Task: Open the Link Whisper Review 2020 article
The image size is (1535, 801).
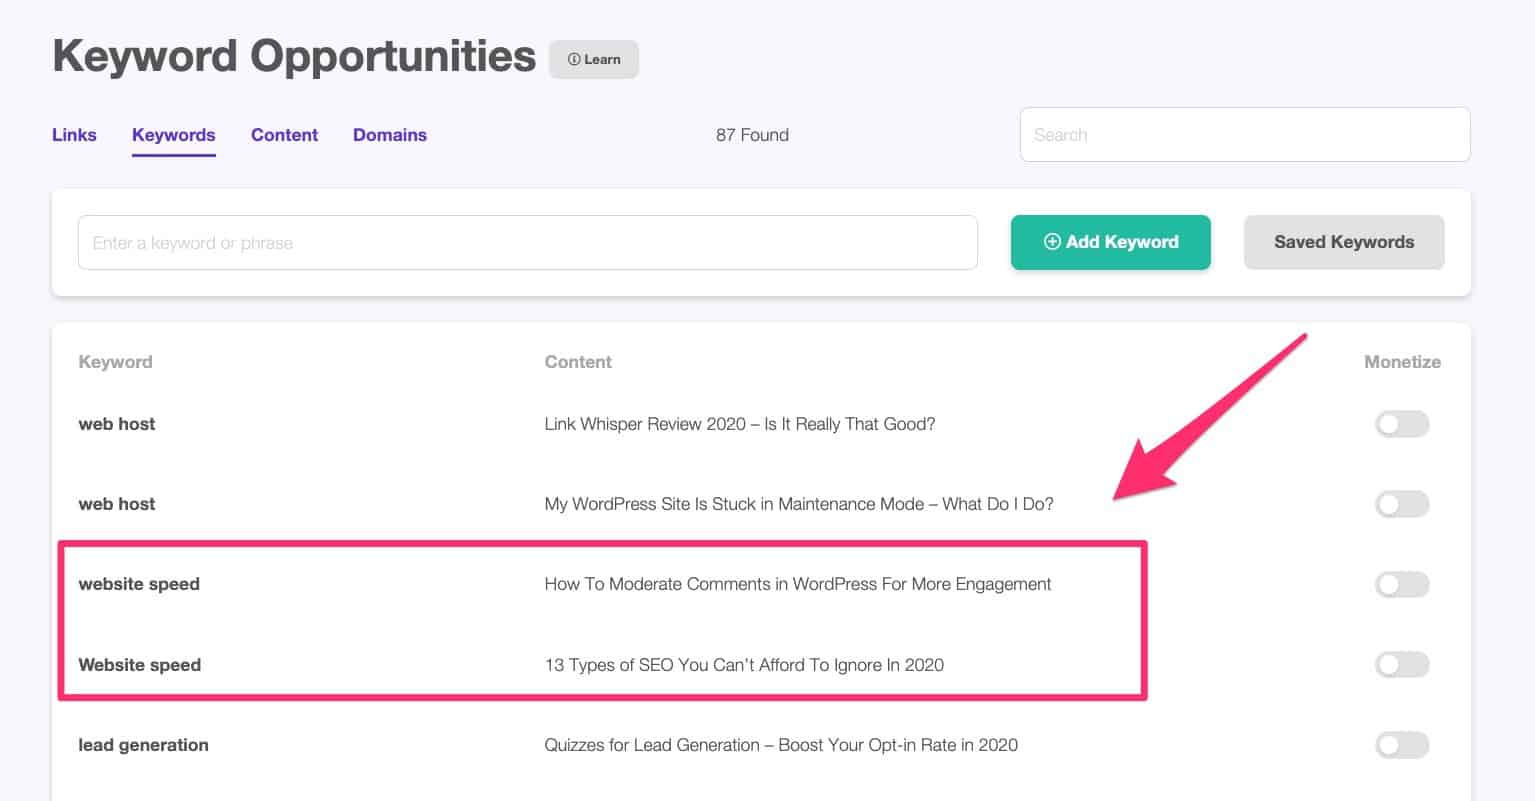Action: pos(740,423)
